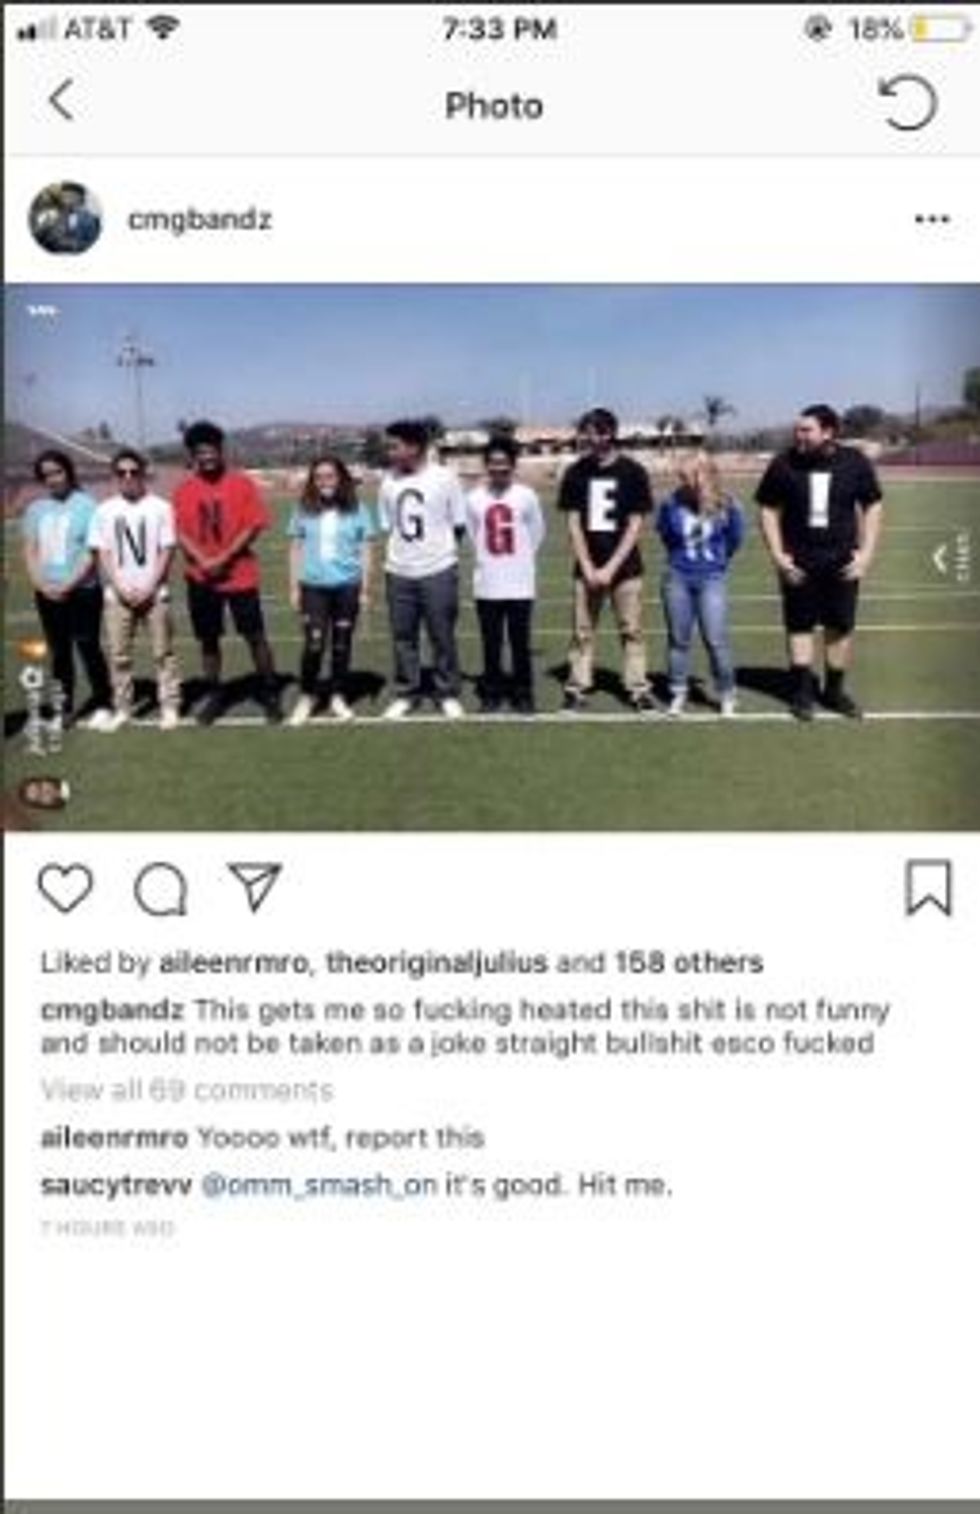Tap the comment bubble icon
980x1514 pixels.
[161, 889]
